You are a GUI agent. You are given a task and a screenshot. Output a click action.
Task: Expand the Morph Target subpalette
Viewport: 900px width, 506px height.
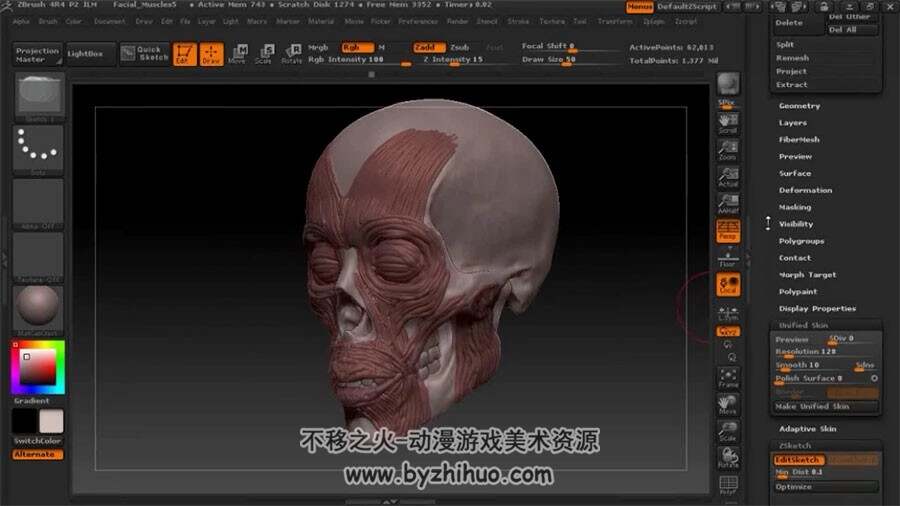point(807,275)
